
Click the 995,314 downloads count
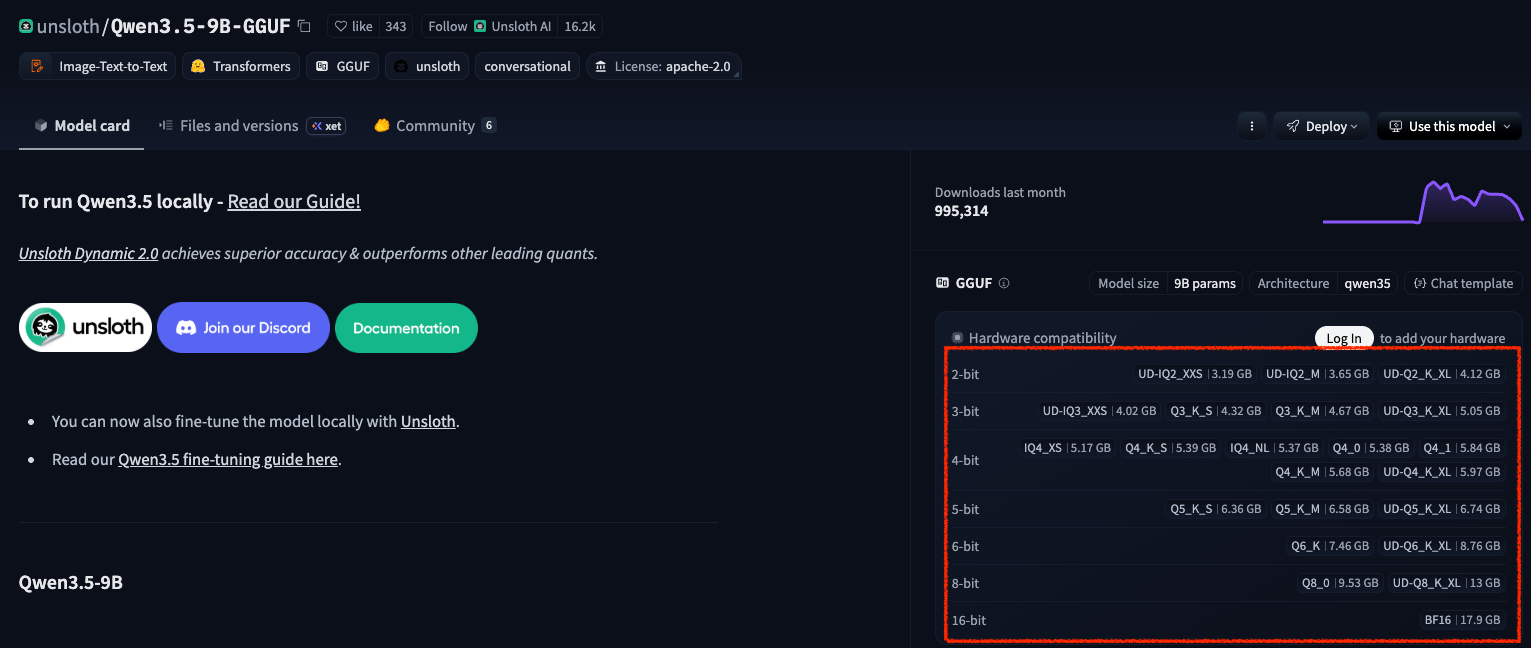coord(961,211)
